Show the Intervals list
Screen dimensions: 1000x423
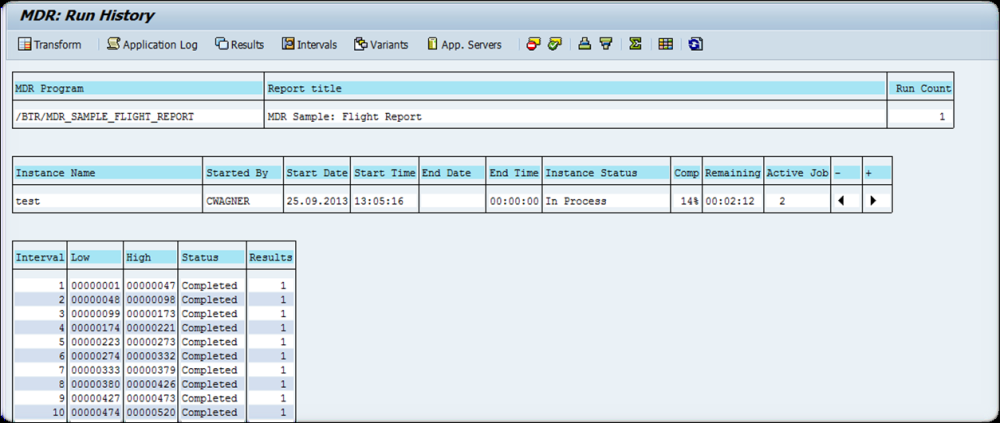(x=309, y=45)
